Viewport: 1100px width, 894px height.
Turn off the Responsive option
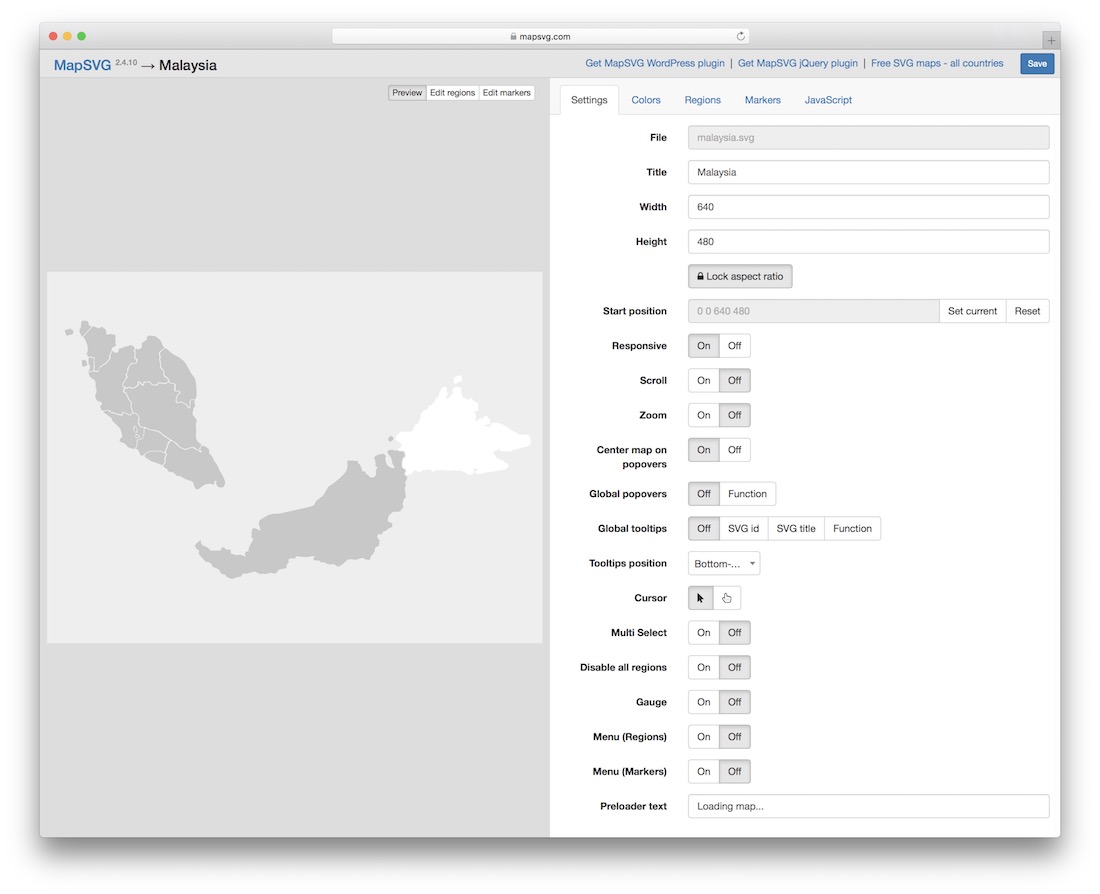(x=734, y=345)
